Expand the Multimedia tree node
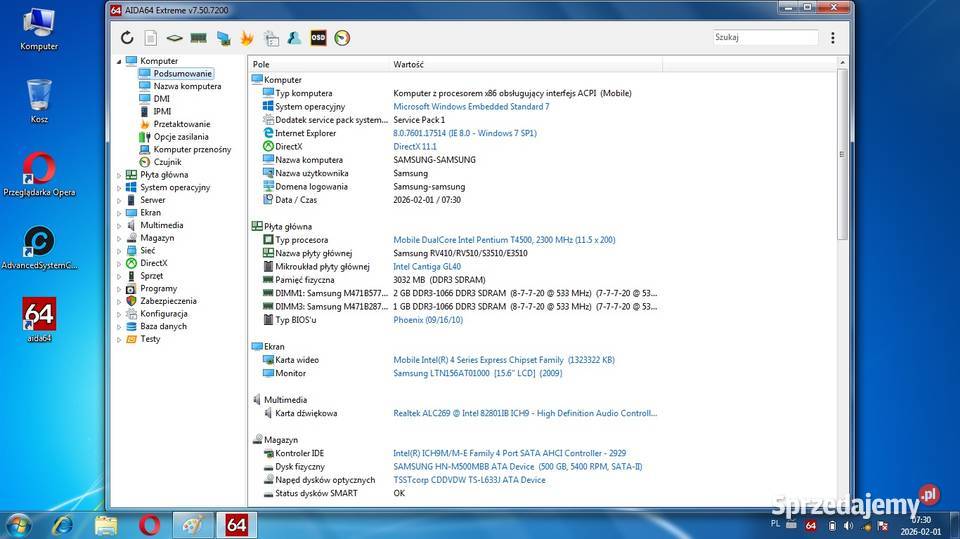This screenshot has width=960, height=539. [119, 225]
